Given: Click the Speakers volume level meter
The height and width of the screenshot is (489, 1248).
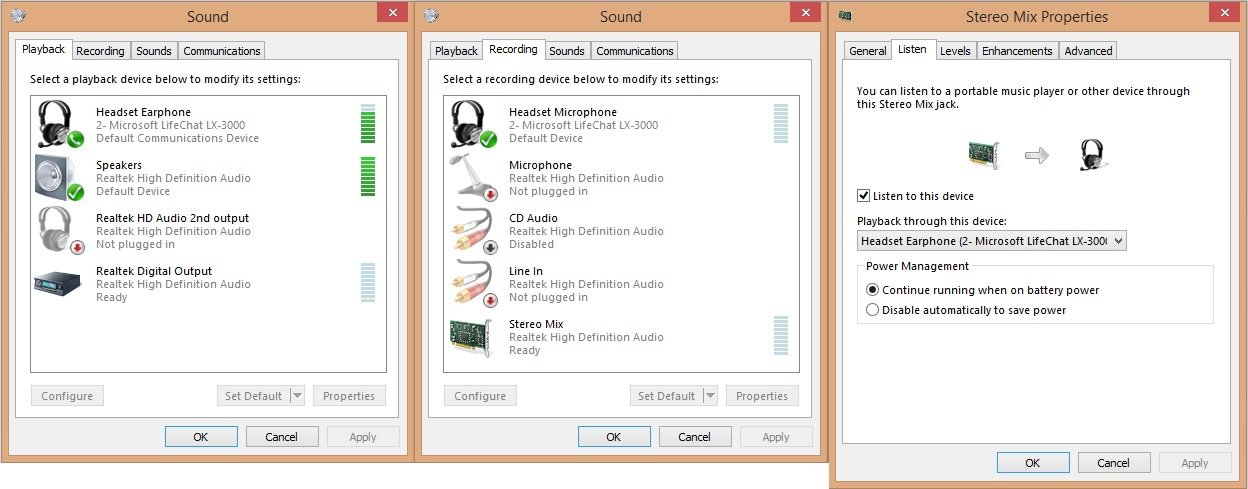Looking at the screenshot, I should 367,177.
